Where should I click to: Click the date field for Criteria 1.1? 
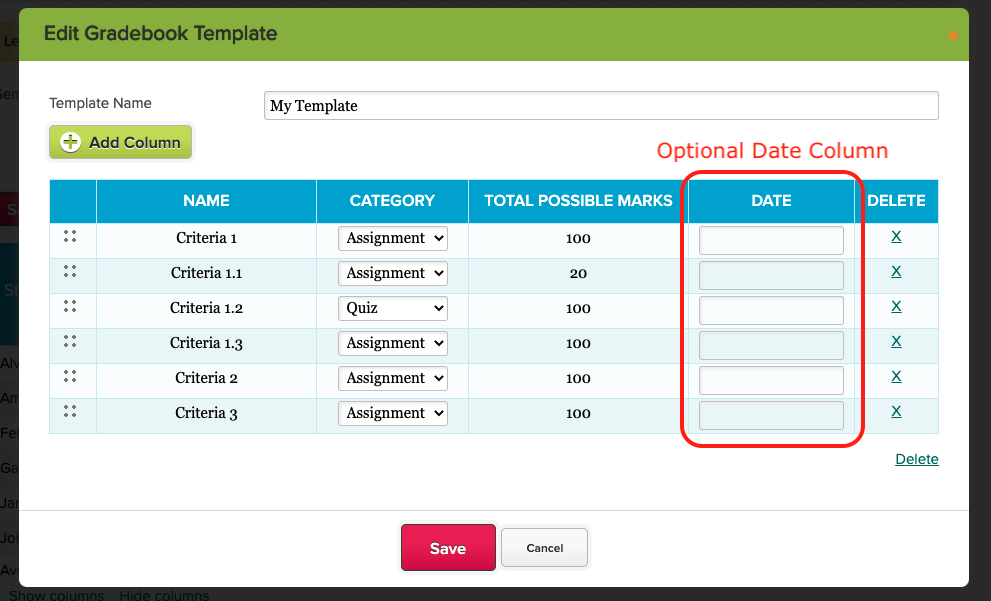[x=771, y=275]
